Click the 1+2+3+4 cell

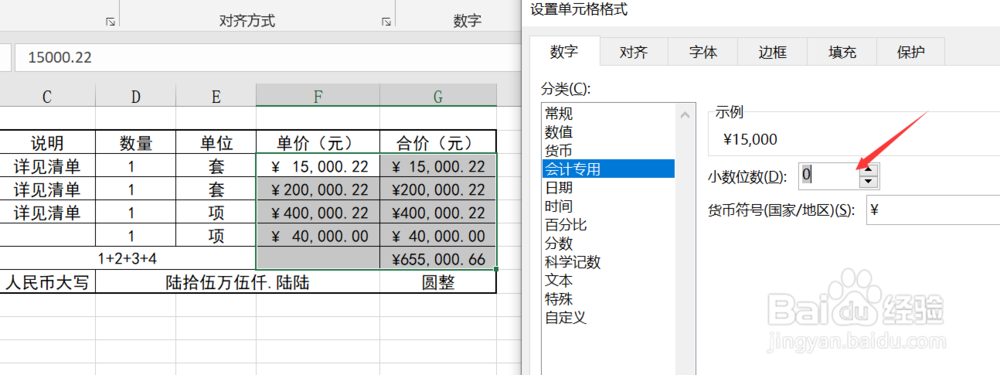(x=128, y=259)
